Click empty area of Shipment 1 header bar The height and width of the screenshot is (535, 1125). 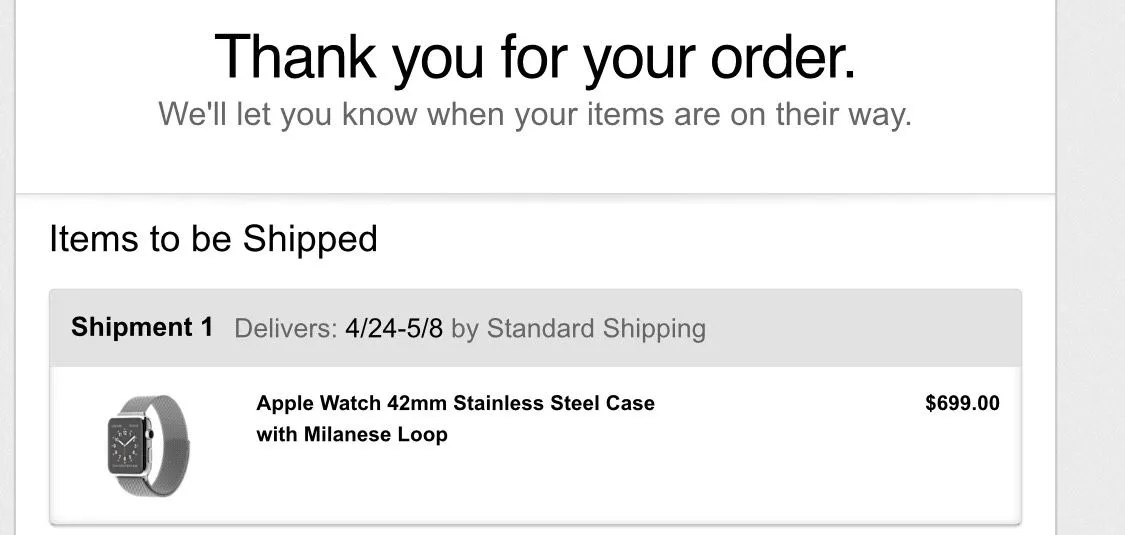coord(860,329)
